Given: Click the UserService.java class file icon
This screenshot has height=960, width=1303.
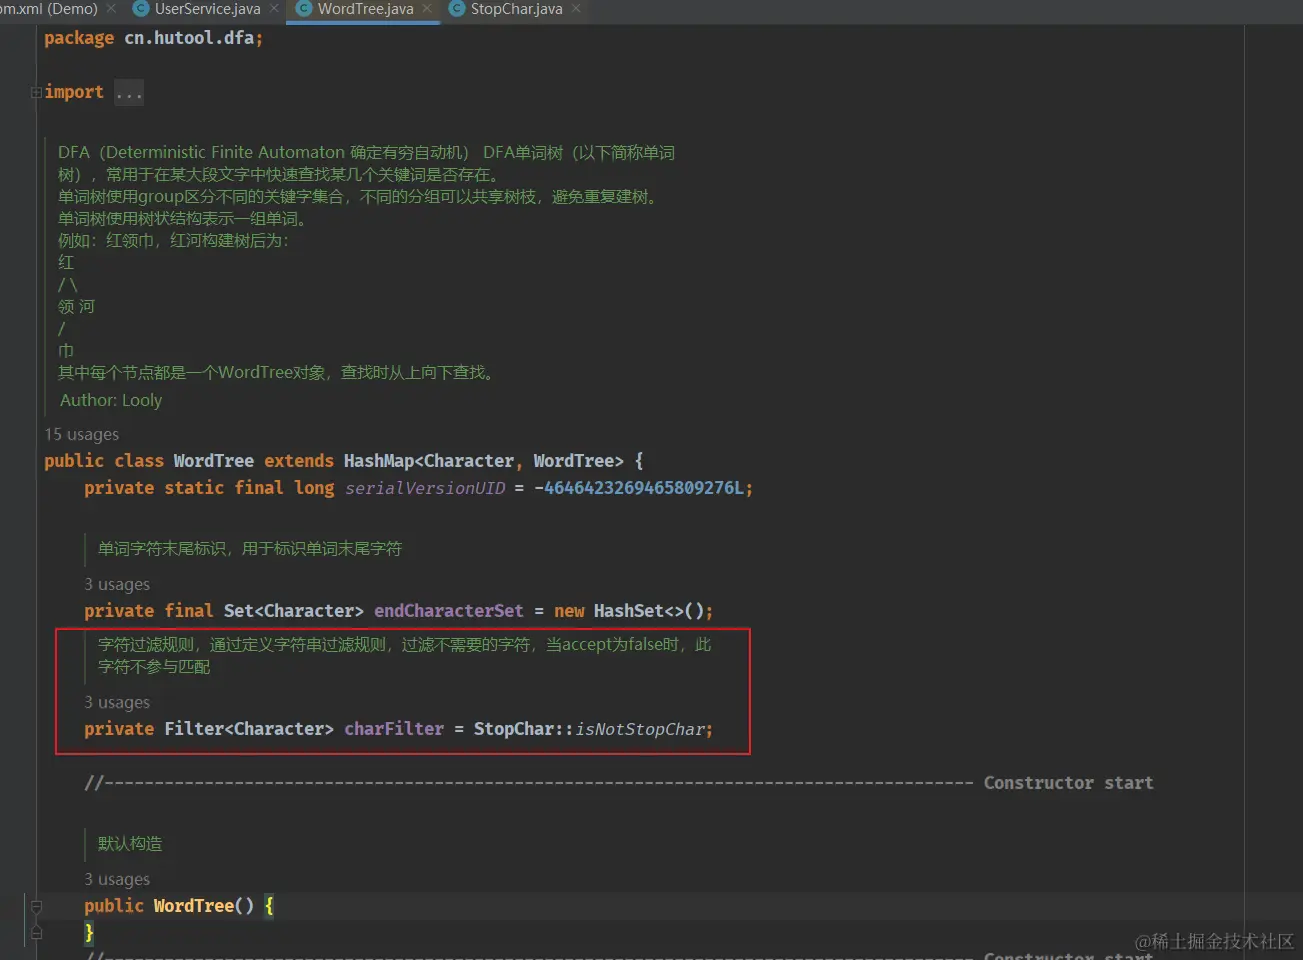Looking at the screenshot, I should (x=141, y=9).
